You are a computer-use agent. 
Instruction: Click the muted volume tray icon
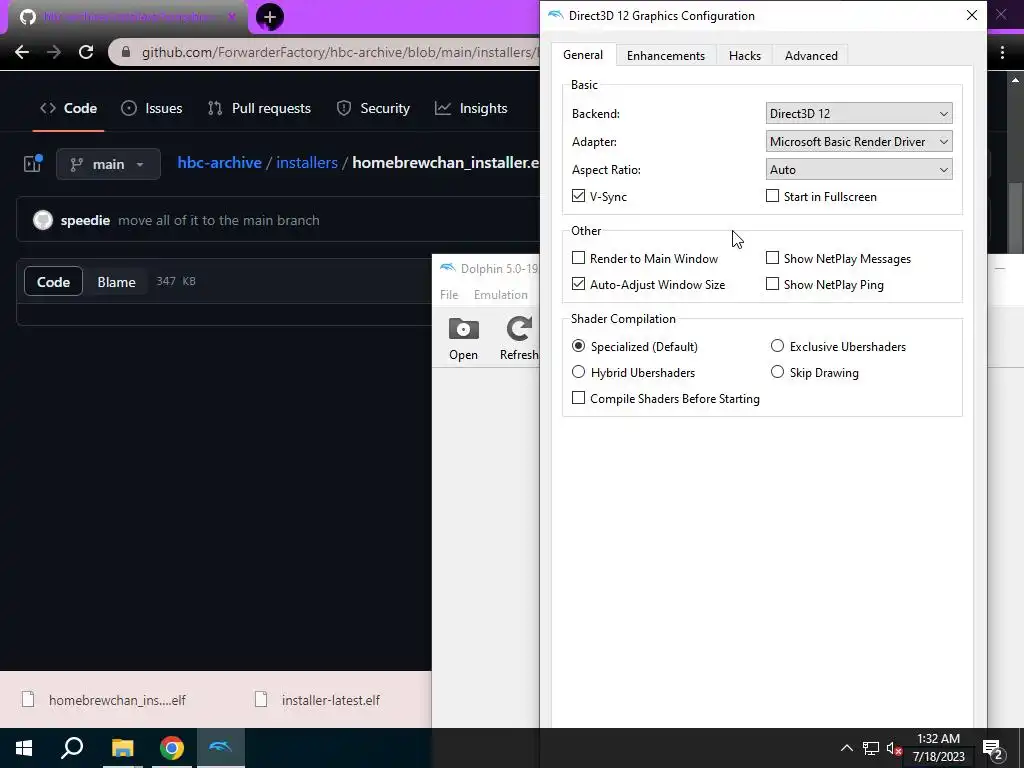coord(894,748)
